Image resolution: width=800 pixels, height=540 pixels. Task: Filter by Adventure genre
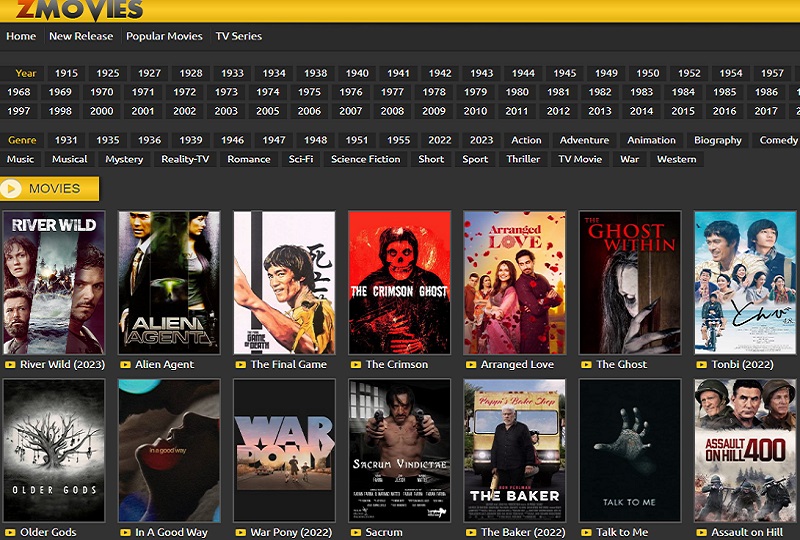click(584, 140)
